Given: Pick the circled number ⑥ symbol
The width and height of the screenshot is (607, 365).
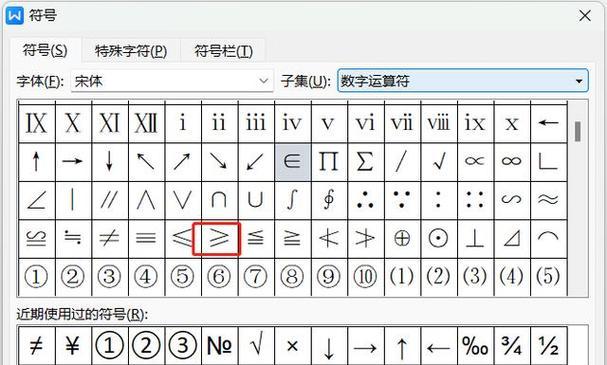Looking at the screenshot, I should tap(219, 277).
